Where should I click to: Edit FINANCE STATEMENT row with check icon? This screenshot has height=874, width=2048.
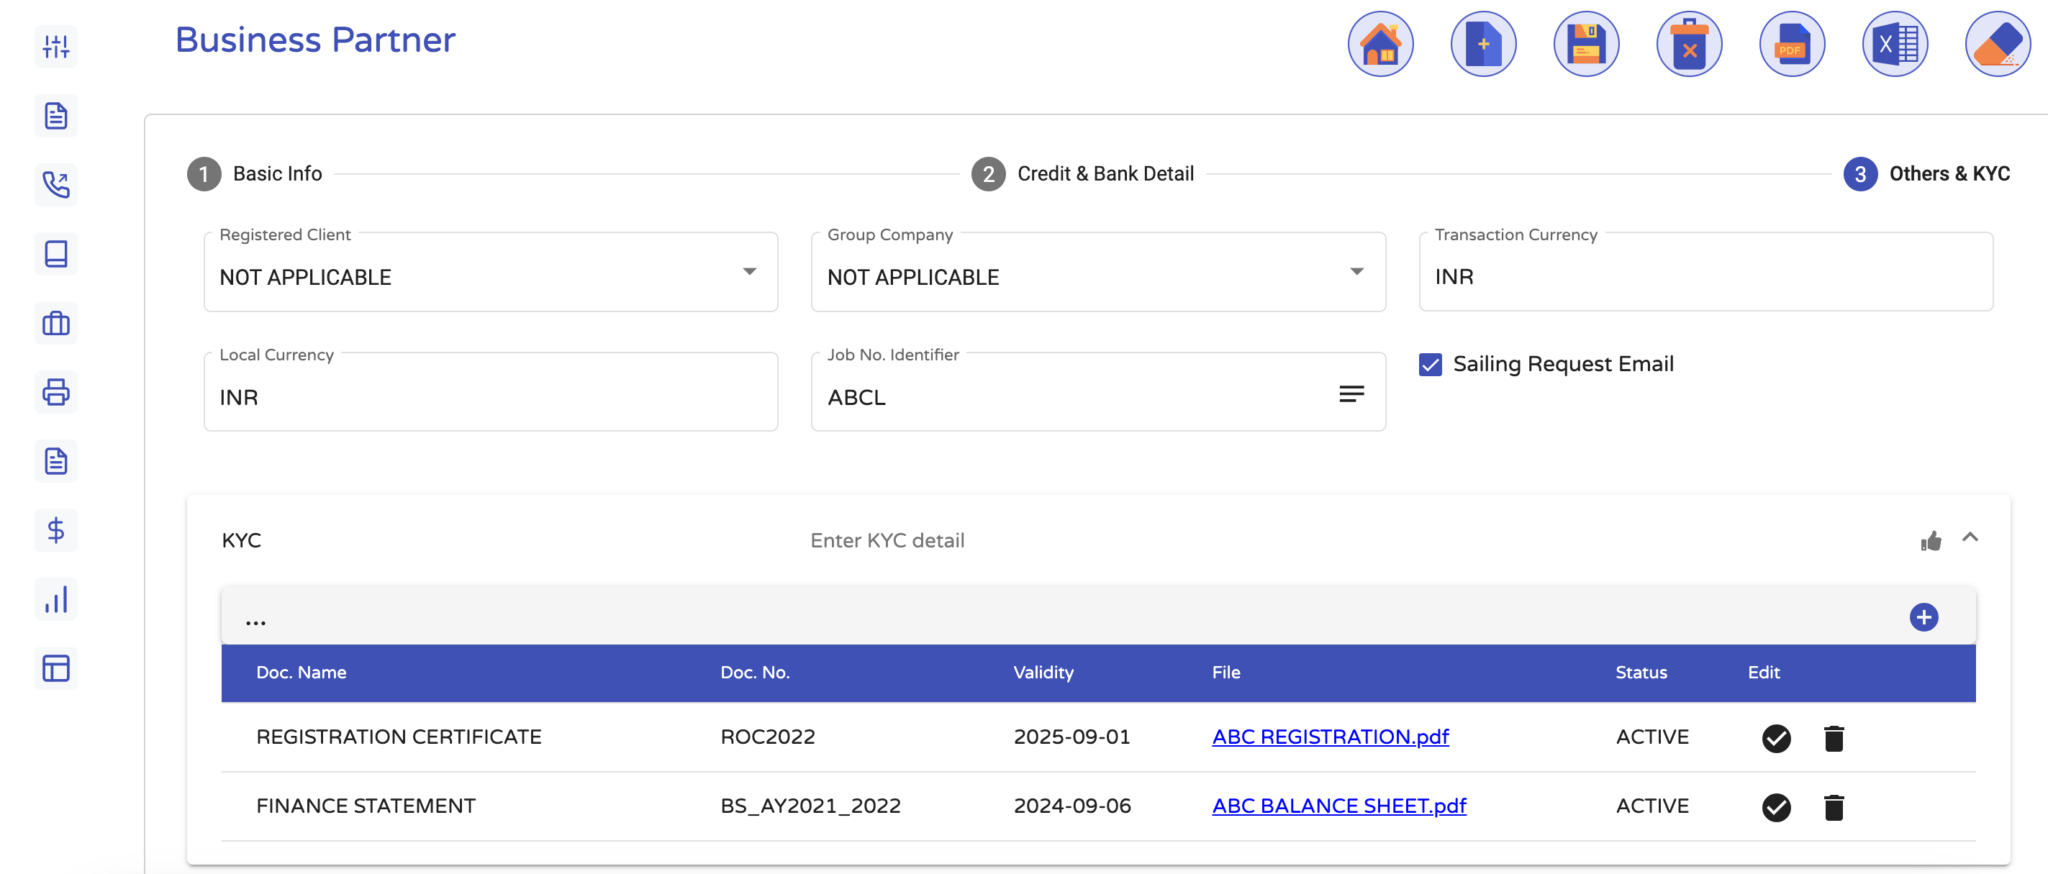1776,807
